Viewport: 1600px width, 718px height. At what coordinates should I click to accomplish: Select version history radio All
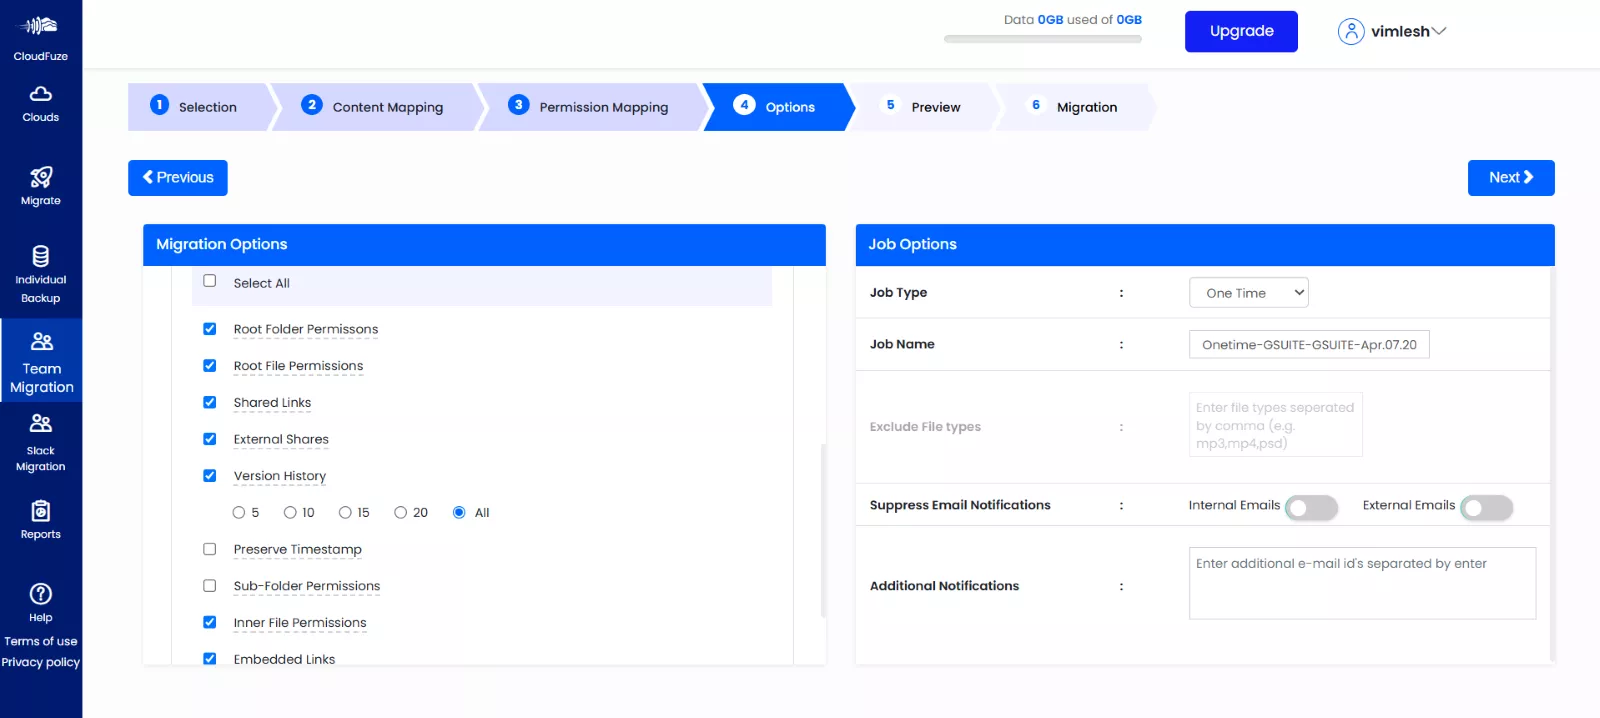point(459,512)
